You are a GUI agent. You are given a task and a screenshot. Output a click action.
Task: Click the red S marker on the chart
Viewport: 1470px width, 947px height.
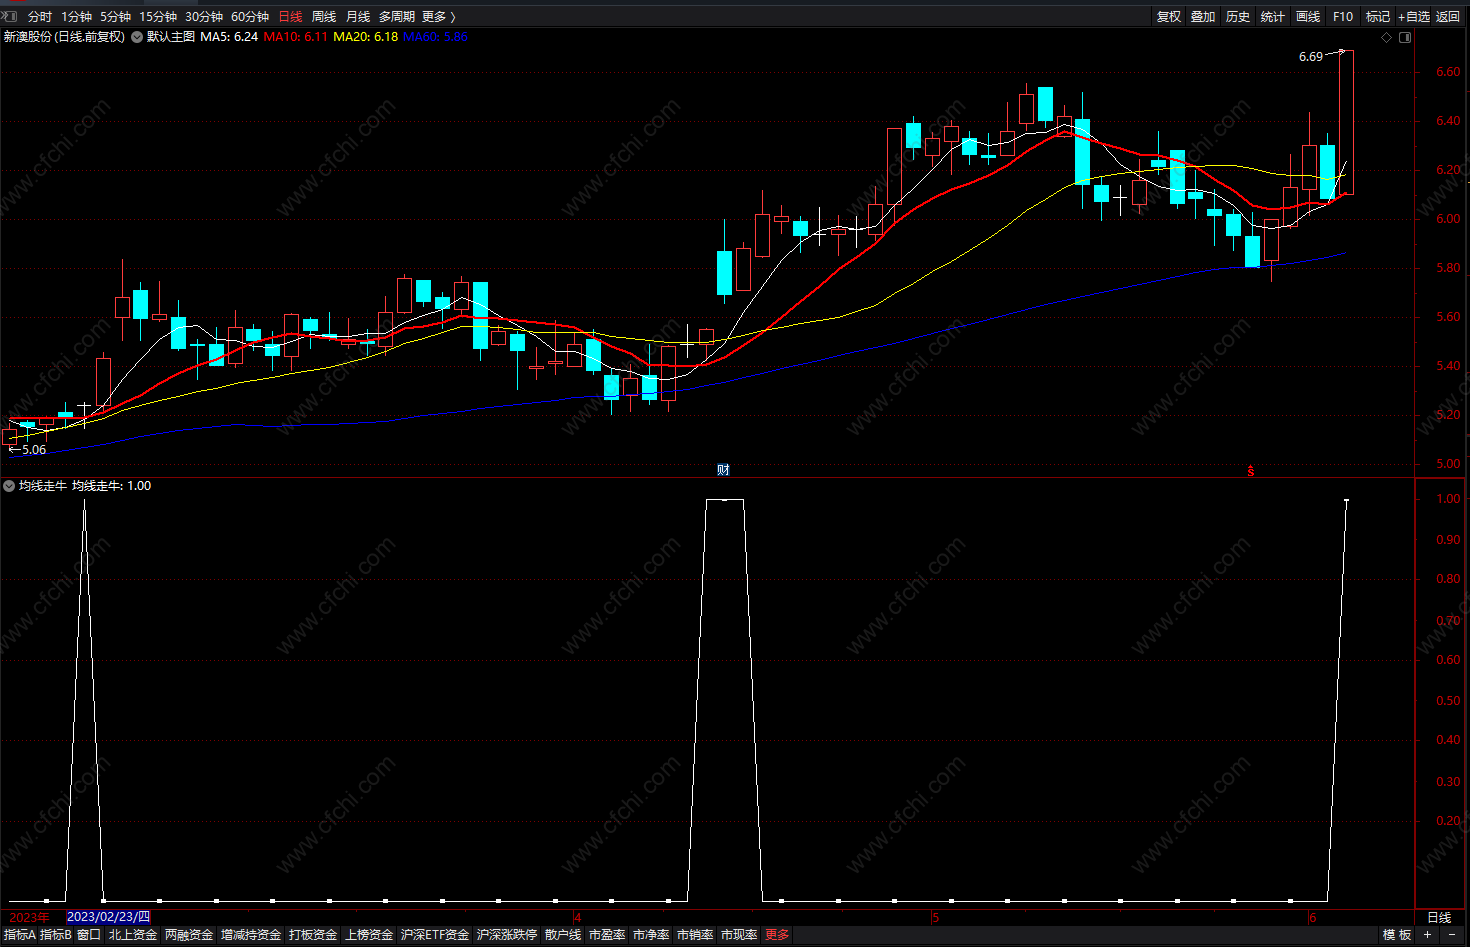point(1250,471)
